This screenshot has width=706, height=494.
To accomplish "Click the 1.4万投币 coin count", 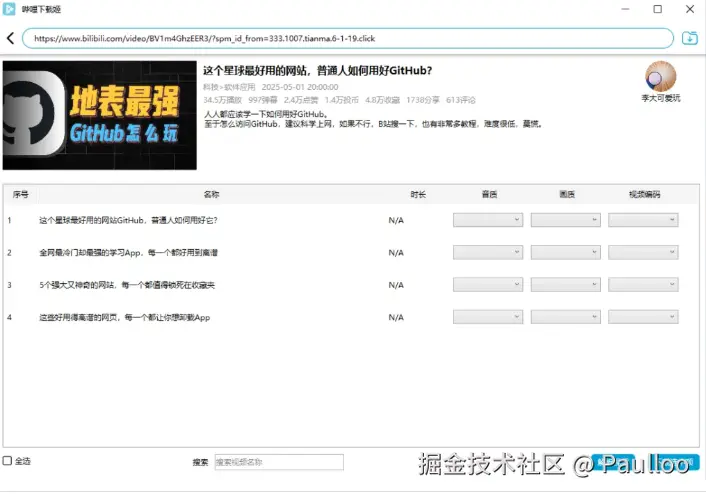I will 342,100.
